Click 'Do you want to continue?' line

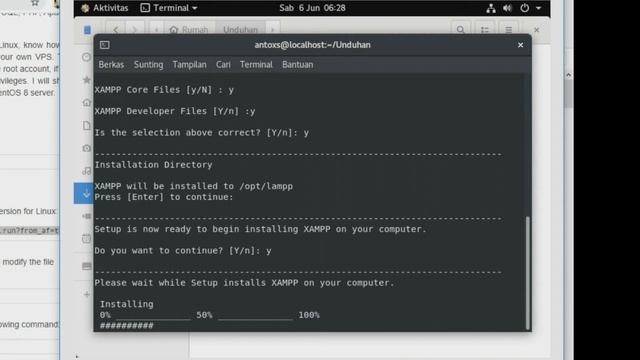183,251
